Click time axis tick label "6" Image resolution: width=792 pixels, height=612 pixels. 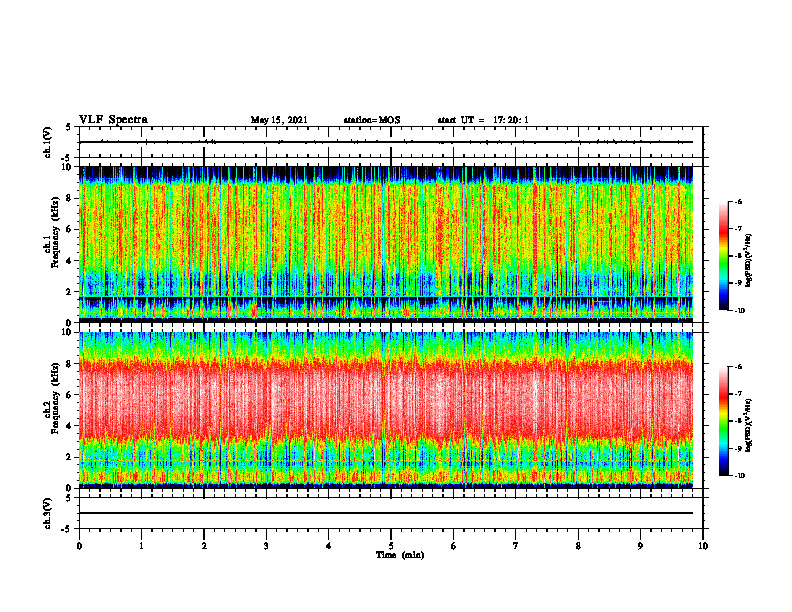454,546
